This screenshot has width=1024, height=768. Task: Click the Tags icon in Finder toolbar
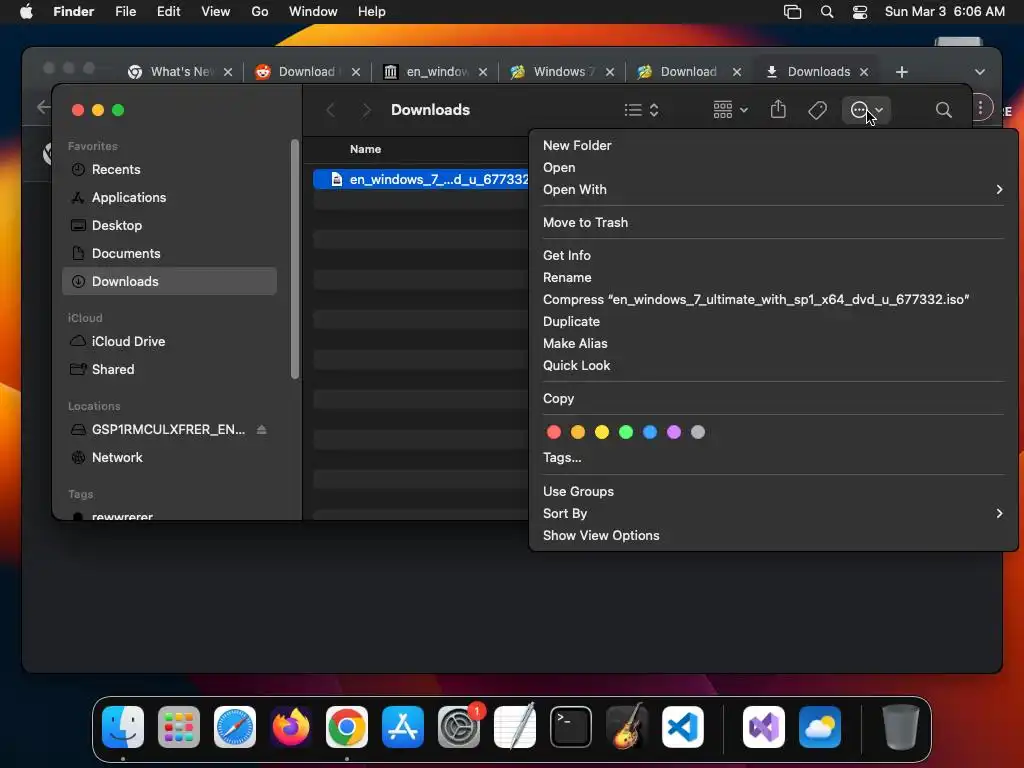[817, 110]
